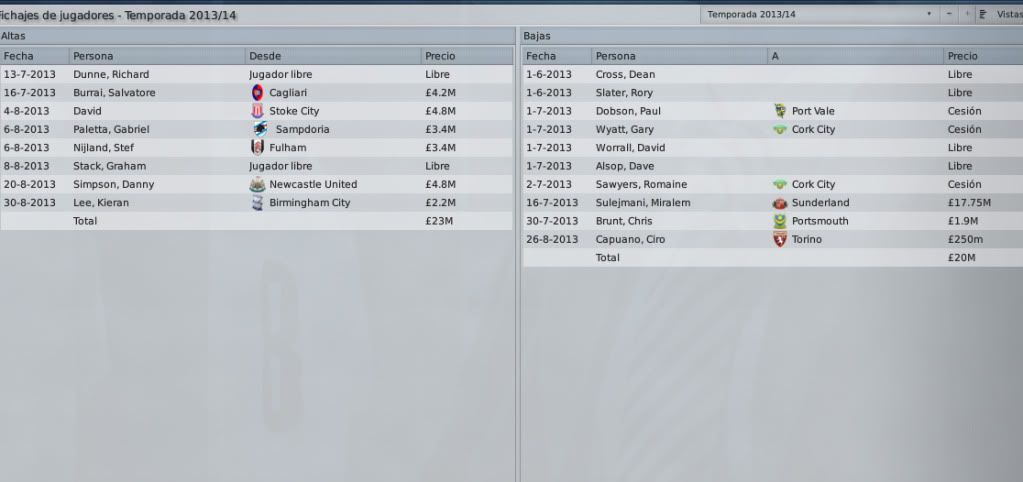
Task: Open player Wyatt, Gary
Action: (624, 129)
